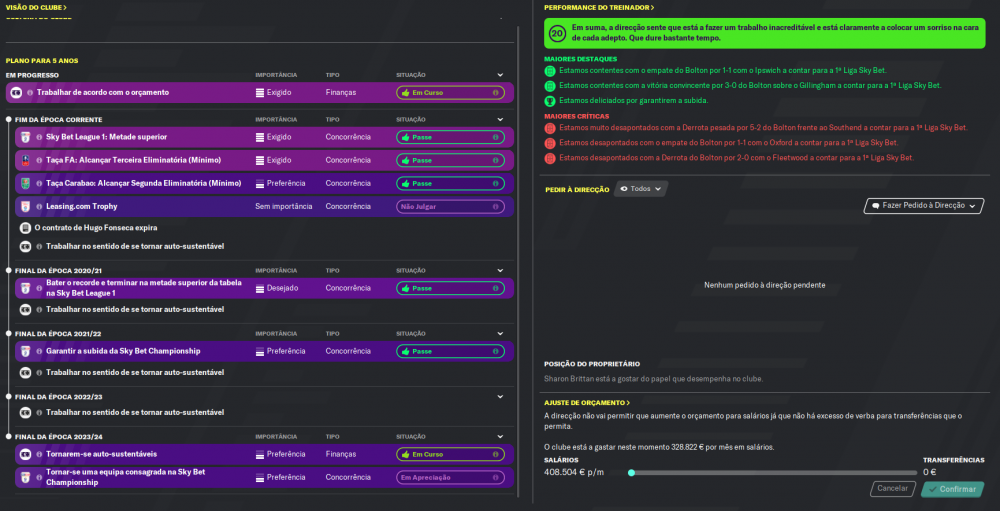Click timeline dot for 'Final da Época 2021/22'
The image size is (1000, 511).
click(8, 334)
